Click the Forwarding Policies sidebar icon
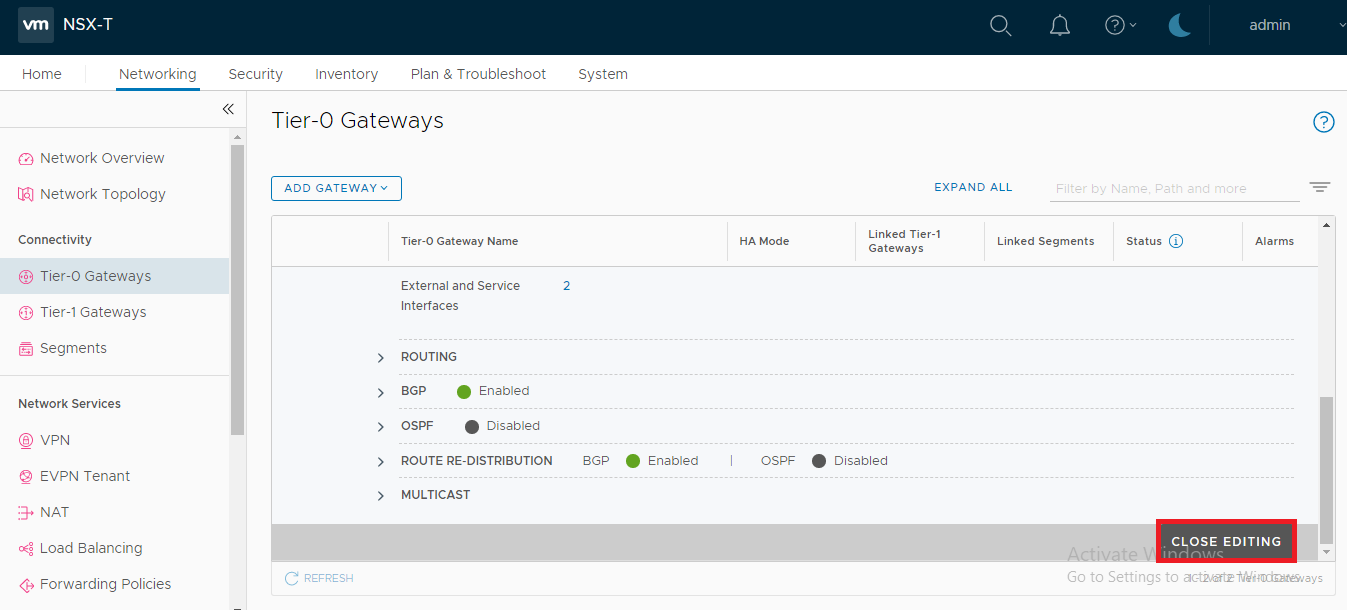This screenshot has height=610, width=1347. pyautogui.click(x=26, y=584)
